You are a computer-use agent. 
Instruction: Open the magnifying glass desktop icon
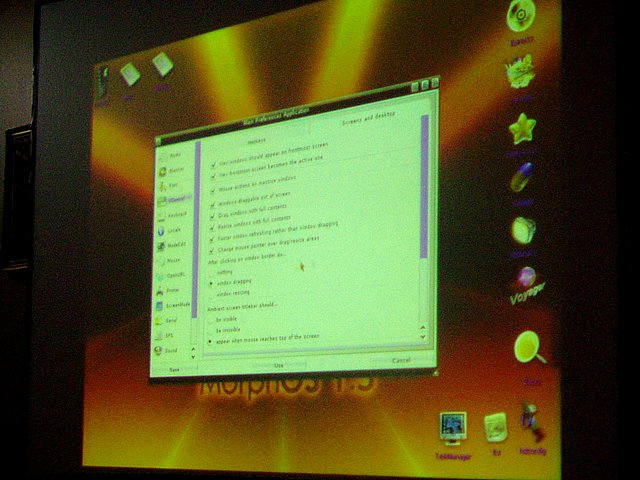[529, 348]
